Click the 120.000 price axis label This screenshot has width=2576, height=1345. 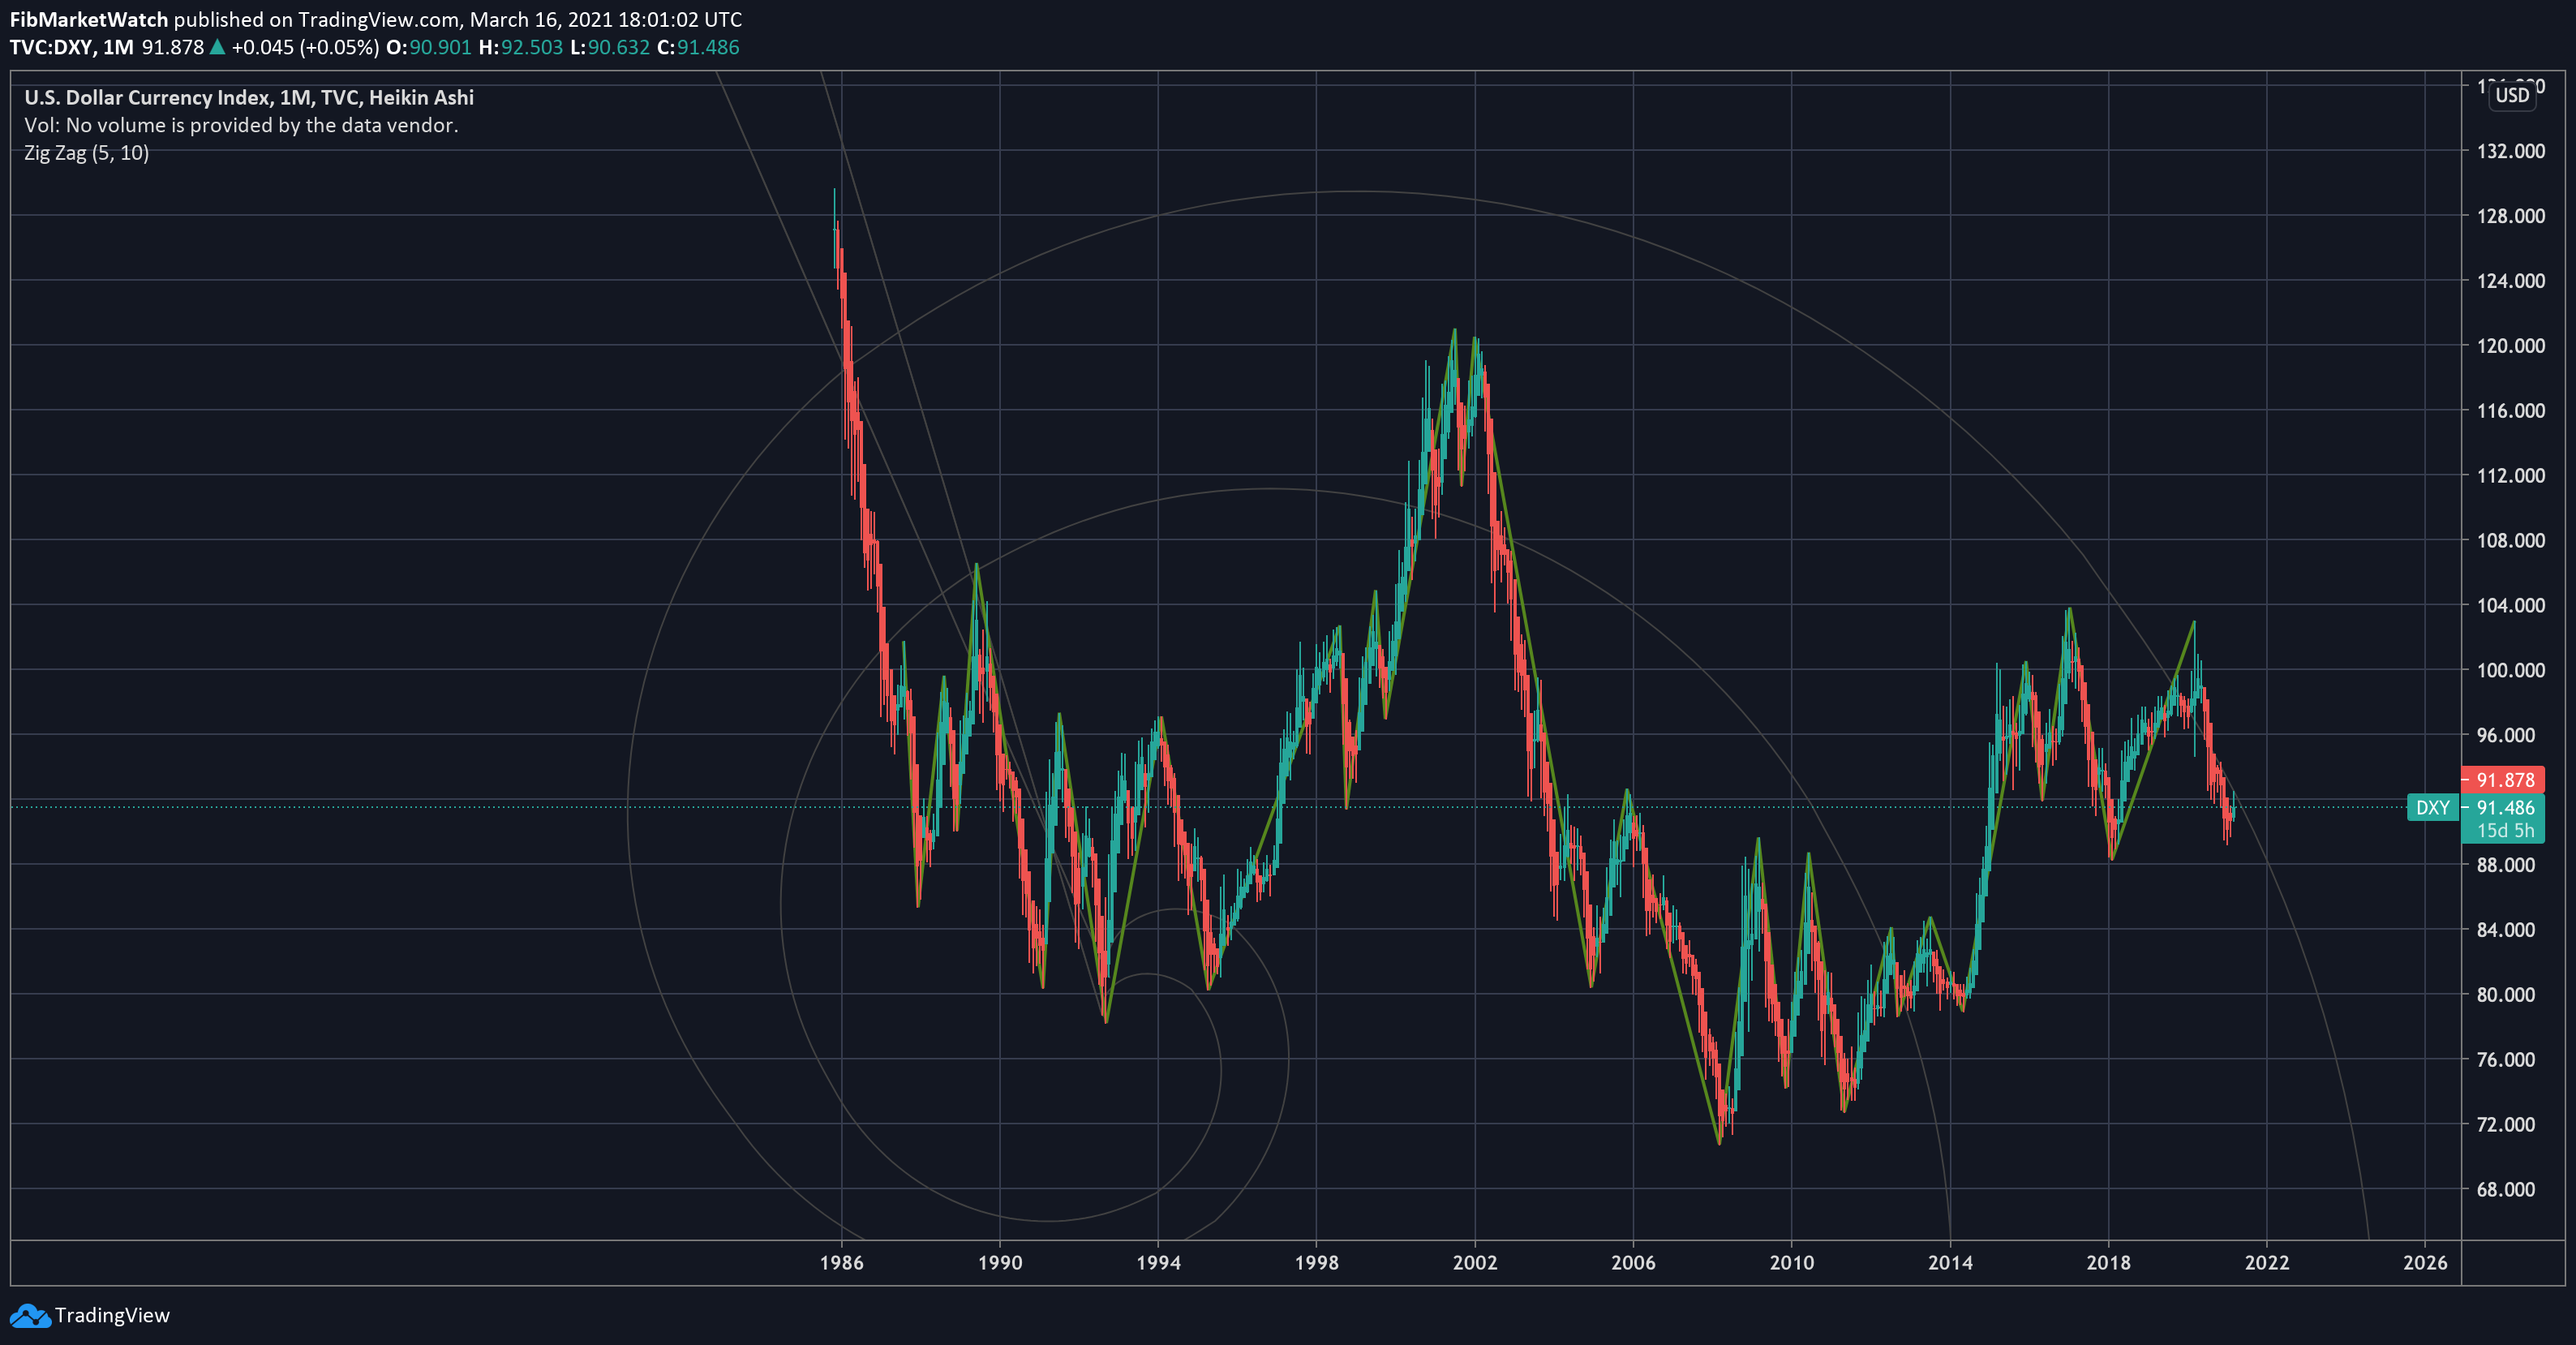point(2510,346)
